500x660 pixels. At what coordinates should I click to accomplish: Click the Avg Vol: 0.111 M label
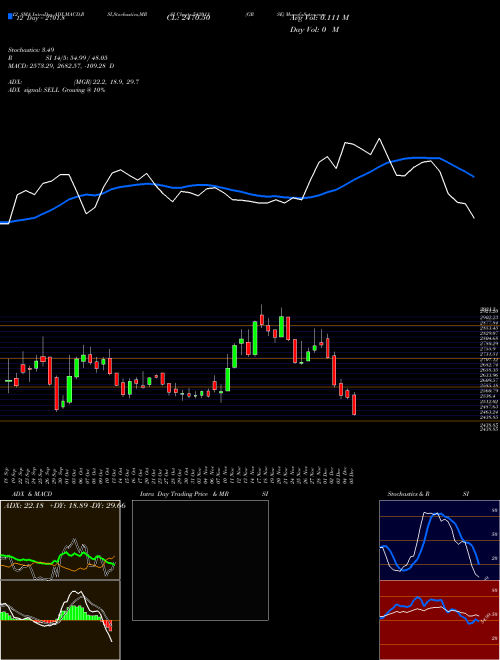[320, 18]
